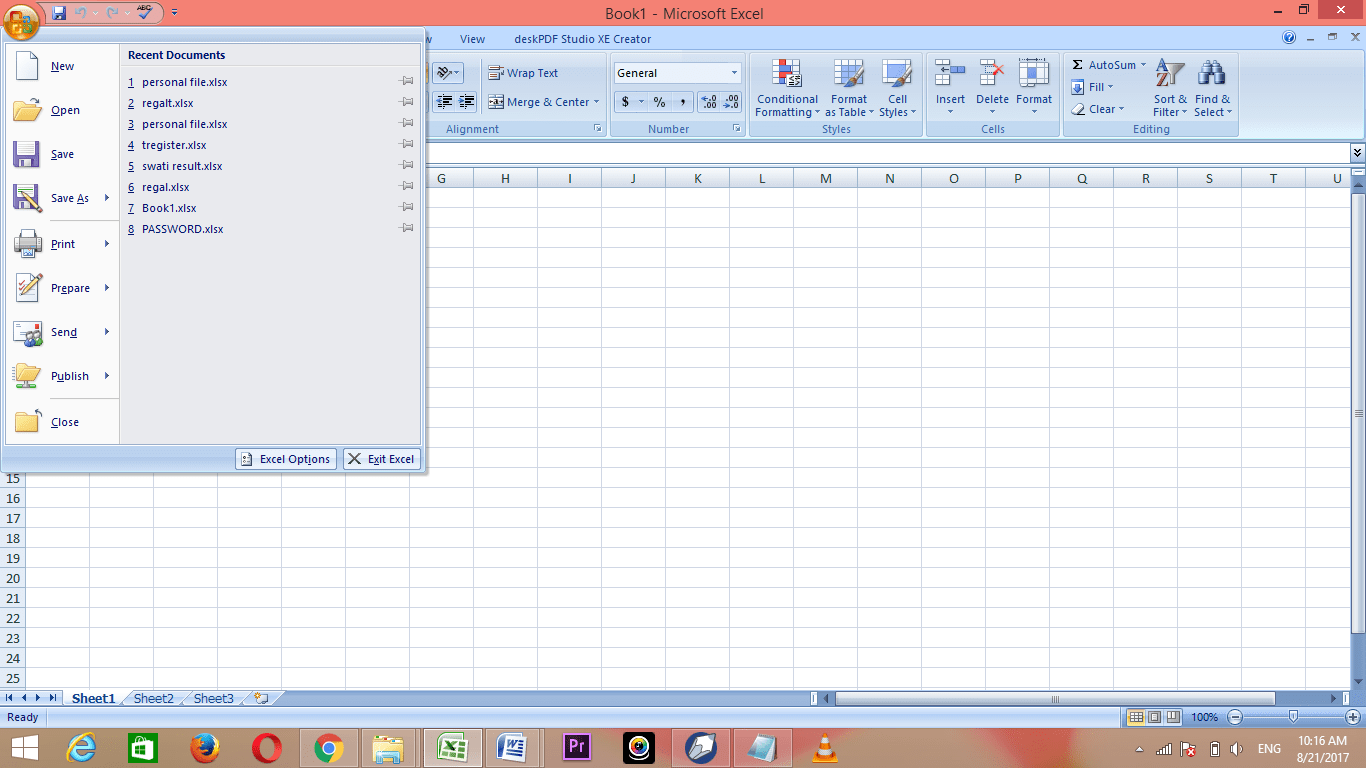Click Increase Decimal button

point(709,102)
